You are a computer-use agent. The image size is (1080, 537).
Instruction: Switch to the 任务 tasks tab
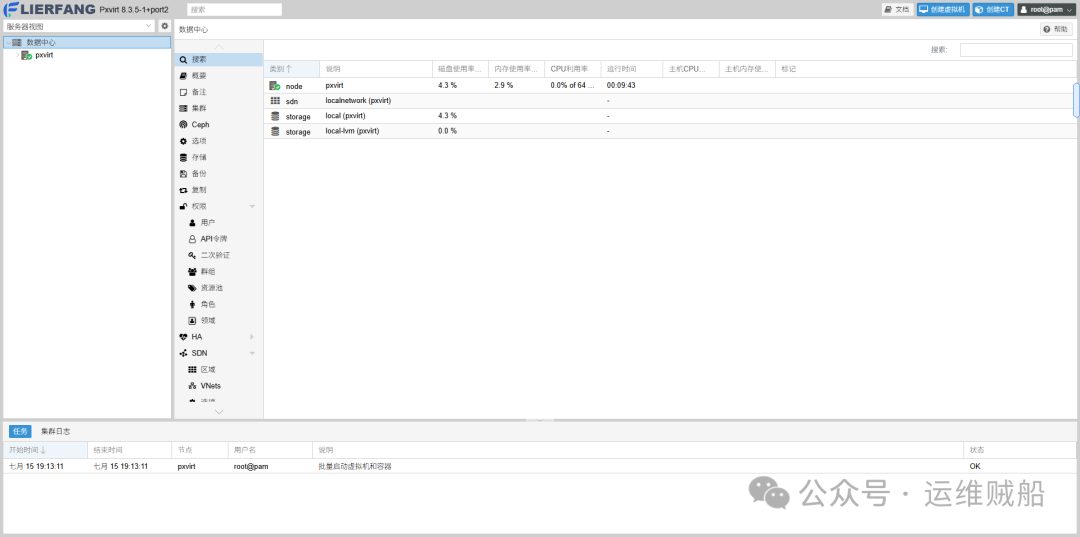[x=19, y=432]
